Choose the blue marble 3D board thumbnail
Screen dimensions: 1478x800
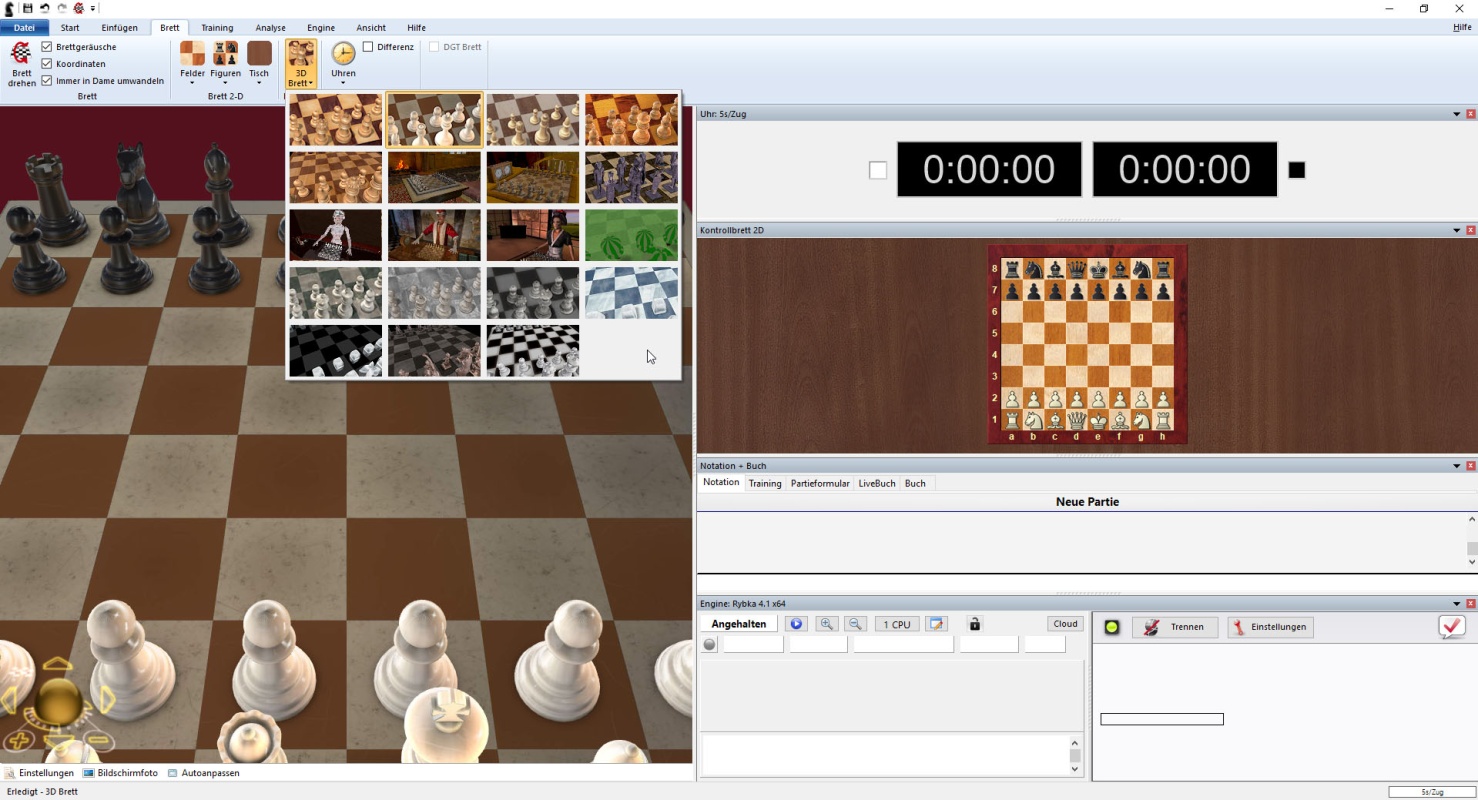(631, 293)
